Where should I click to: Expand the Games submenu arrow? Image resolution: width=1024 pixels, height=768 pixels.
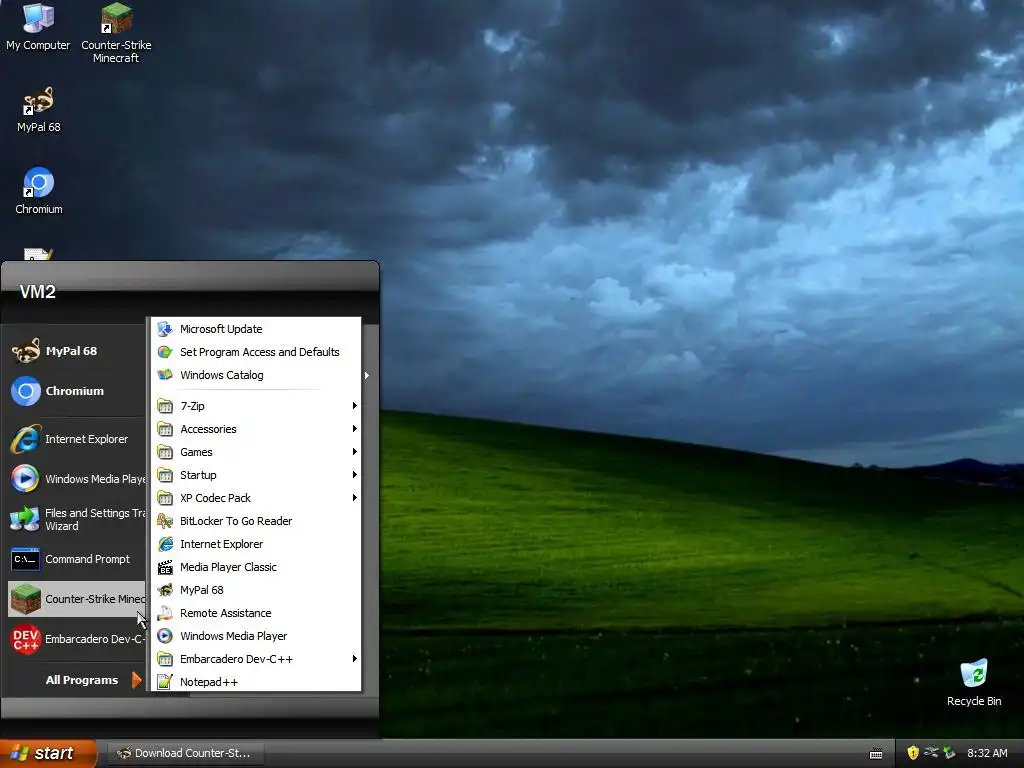point(355,452)
